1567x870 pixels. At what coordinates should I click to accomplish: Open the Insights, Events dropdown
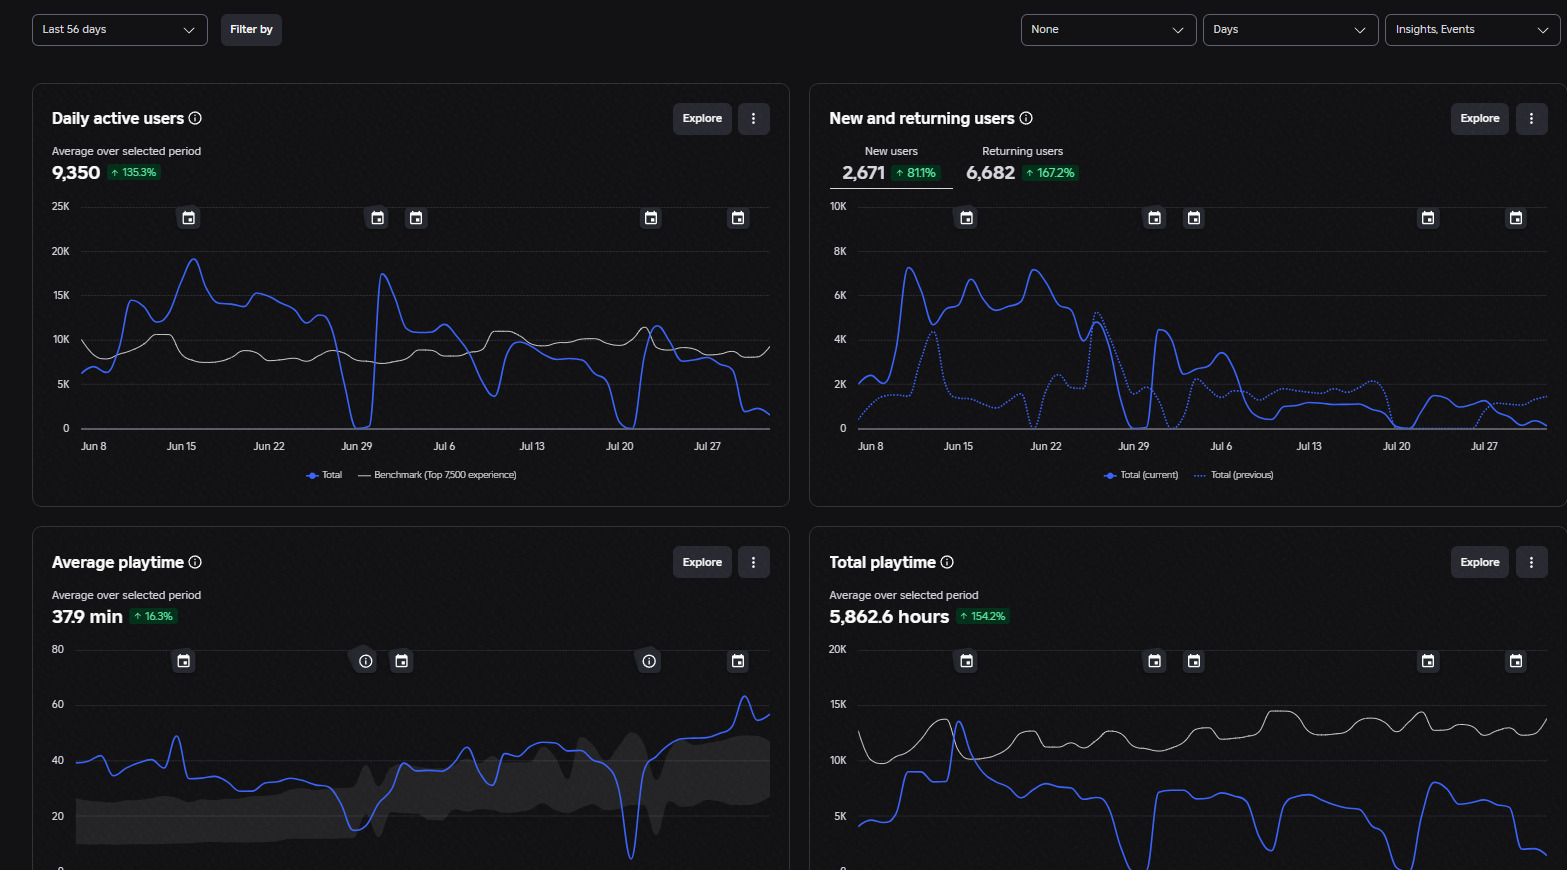[1472, 30]
